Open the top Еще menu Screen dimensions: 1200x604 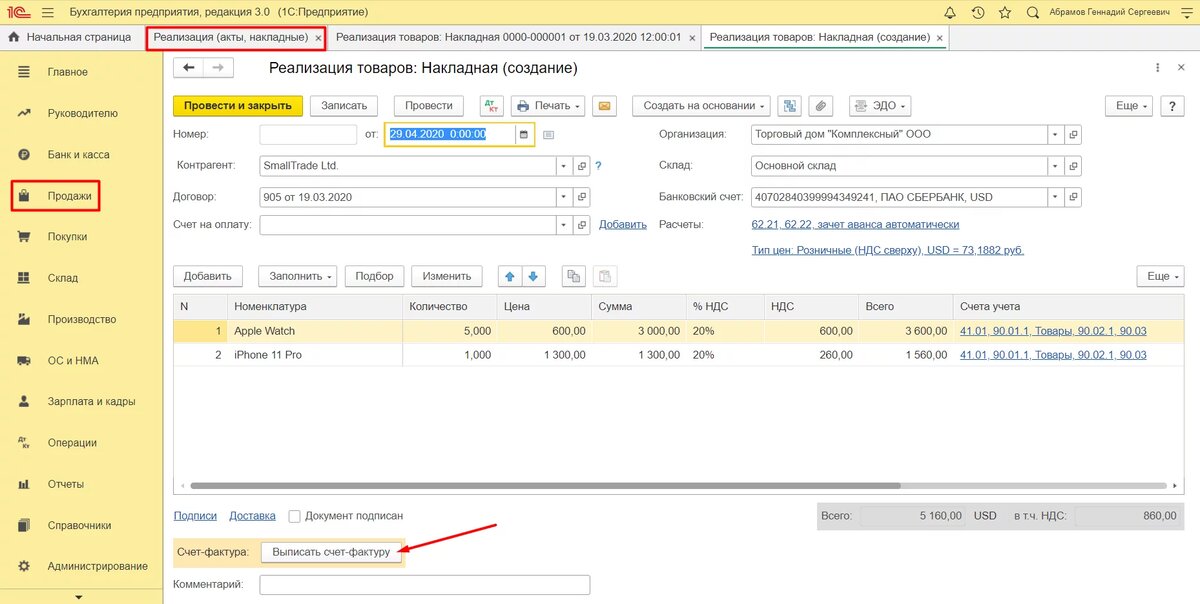1129,105
